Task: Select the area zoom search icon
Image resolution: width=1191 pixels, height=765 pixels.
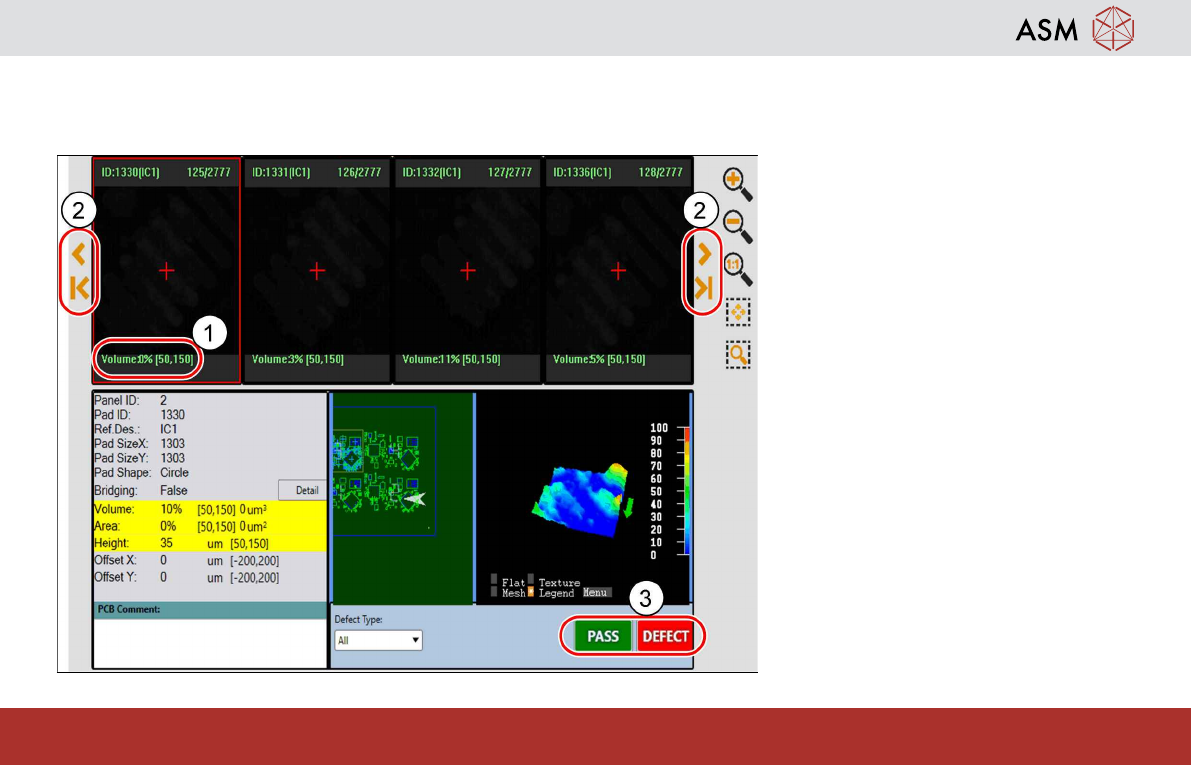Action: (738, 355)
